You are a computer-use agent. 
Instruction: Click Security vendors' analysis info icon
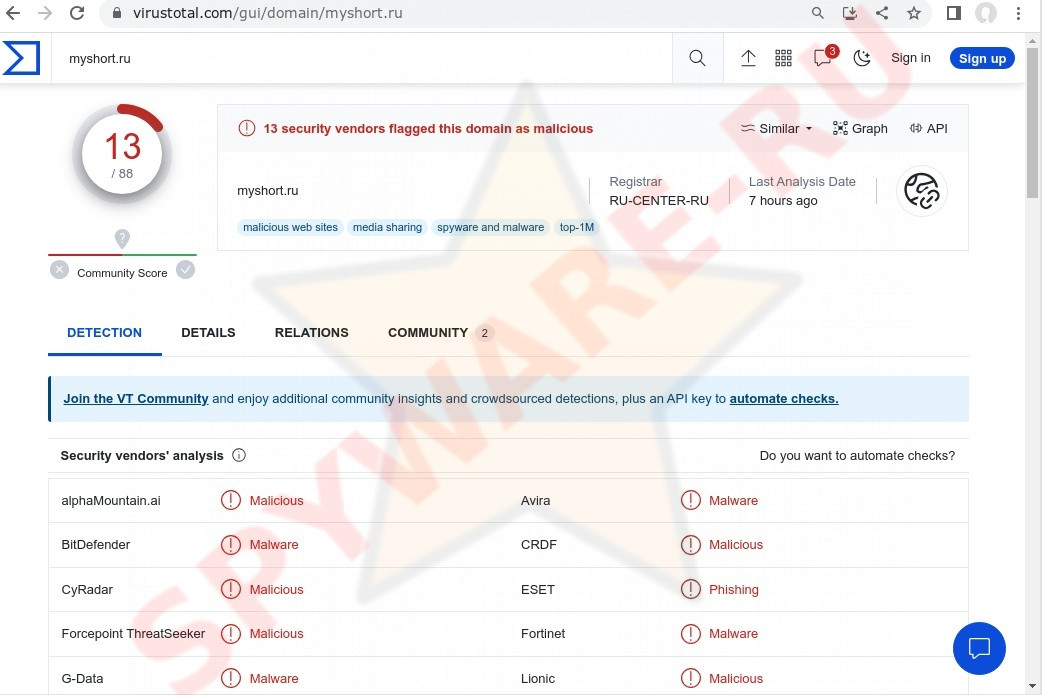pos(239,455)
